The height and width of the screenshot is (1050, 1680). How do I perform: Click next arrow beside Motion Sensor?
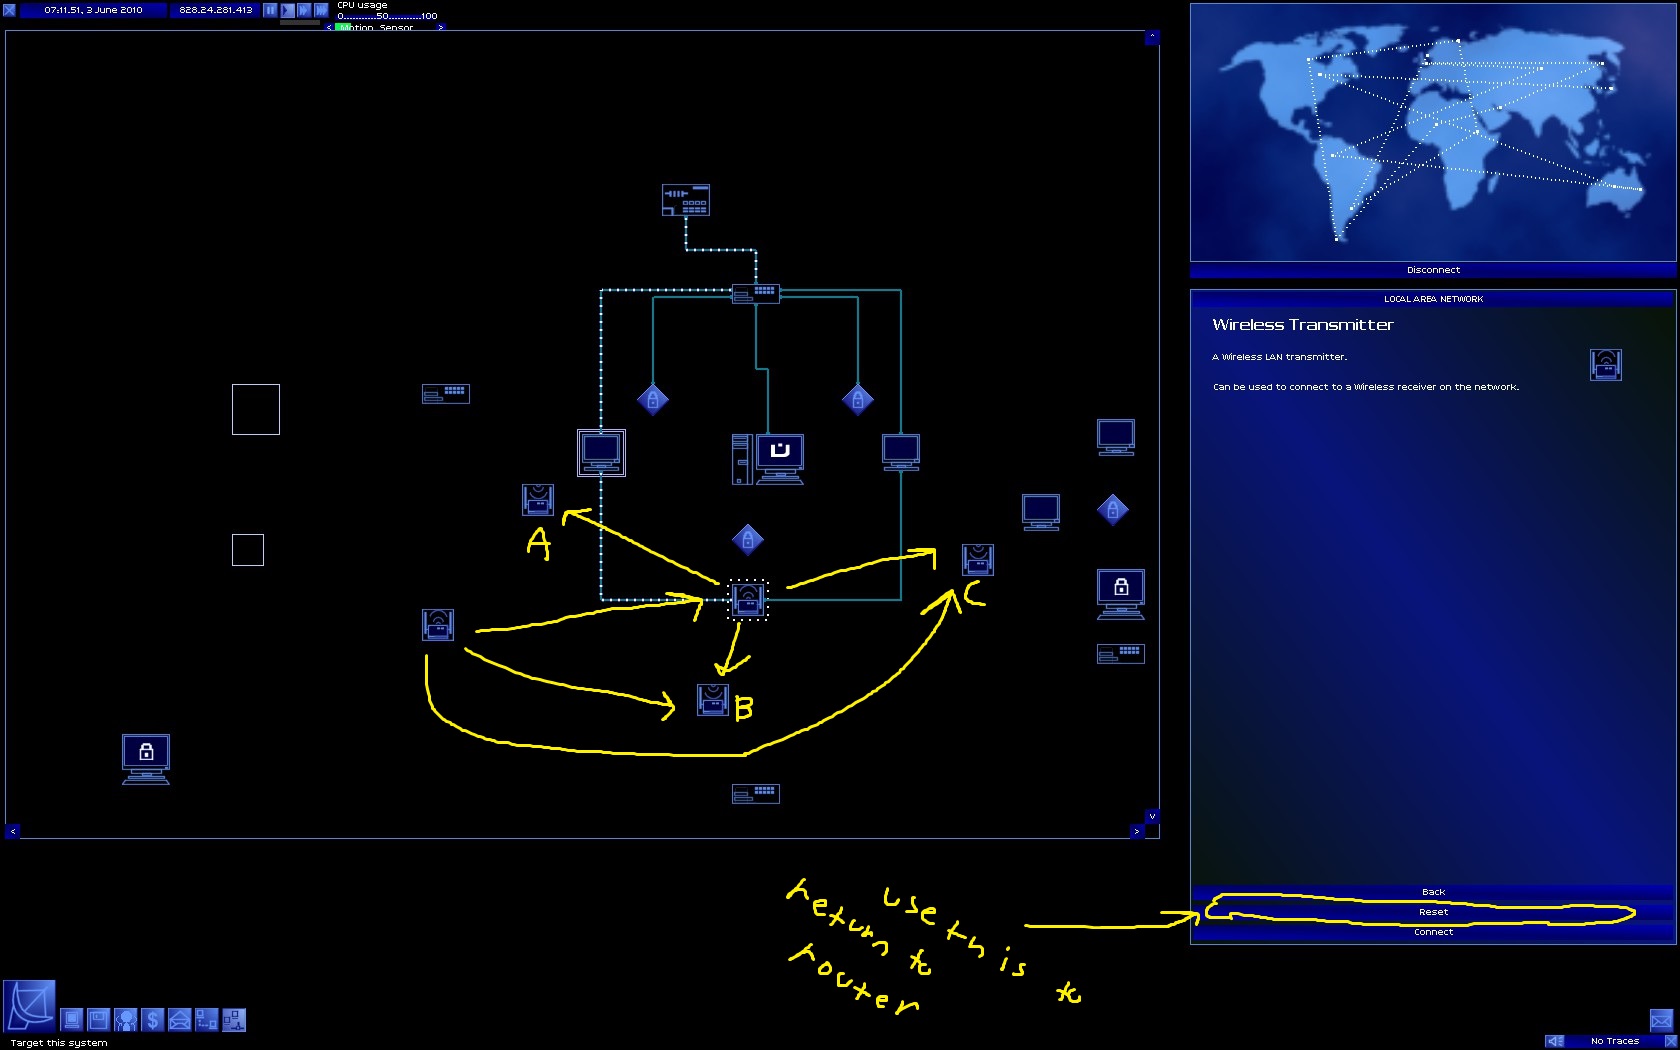coord(441,27)
